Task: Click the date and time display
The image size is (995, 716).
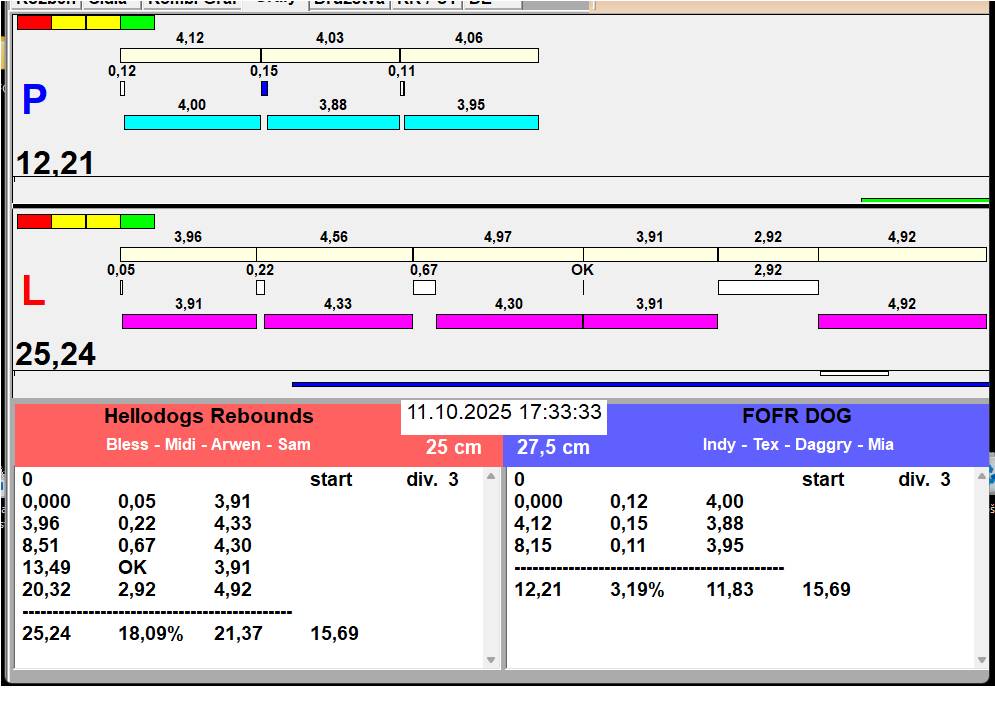Action: [x=504, y=413]
